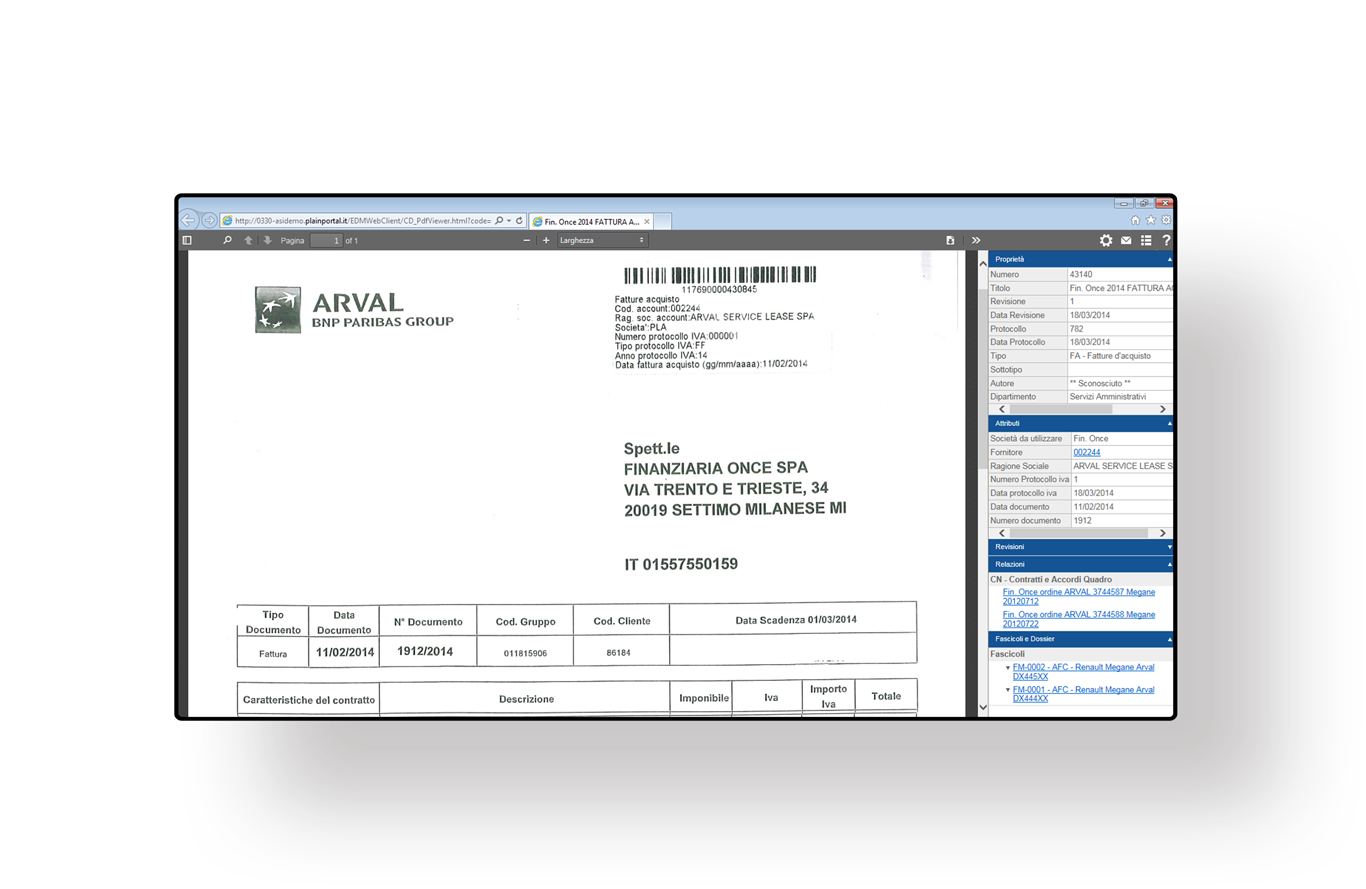Image resolution: width=1366 pixels, height=889 pixels.
Task: Select Ragione Sociale value ARVAL SERVICE LEASE
Action: [x=1123, y=466]
